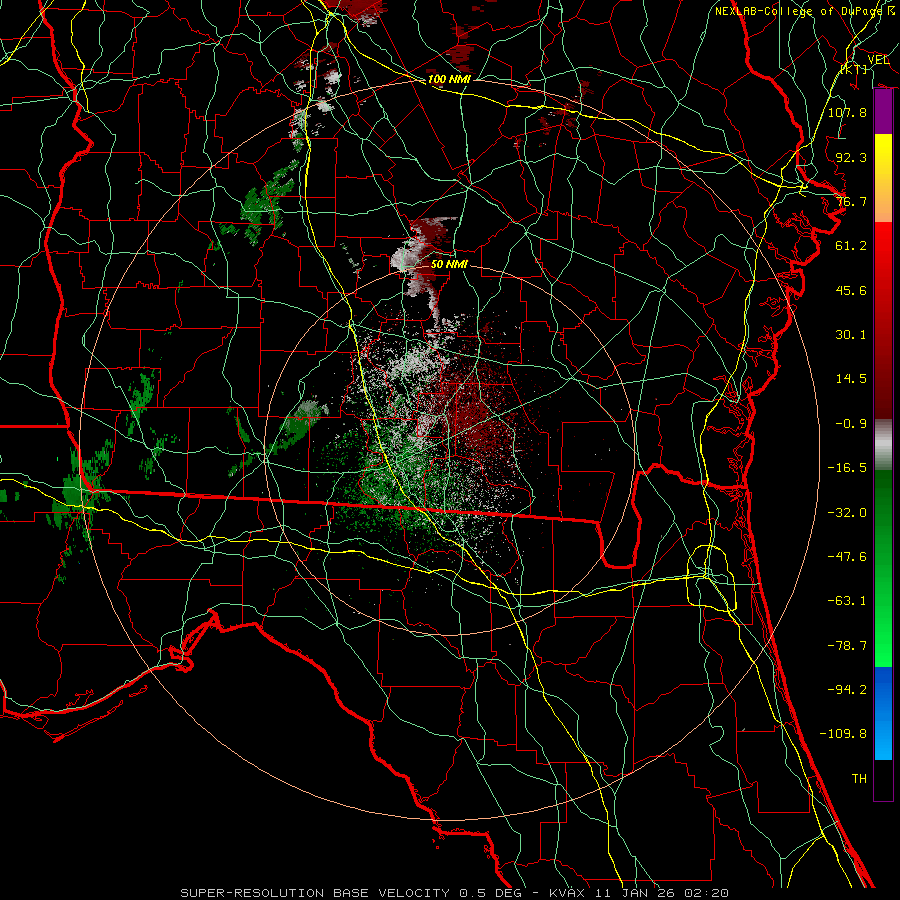The height and width of the screenshot is (900, 900).
Task: Click the -0.9 legend value
Action: point(851,424)
